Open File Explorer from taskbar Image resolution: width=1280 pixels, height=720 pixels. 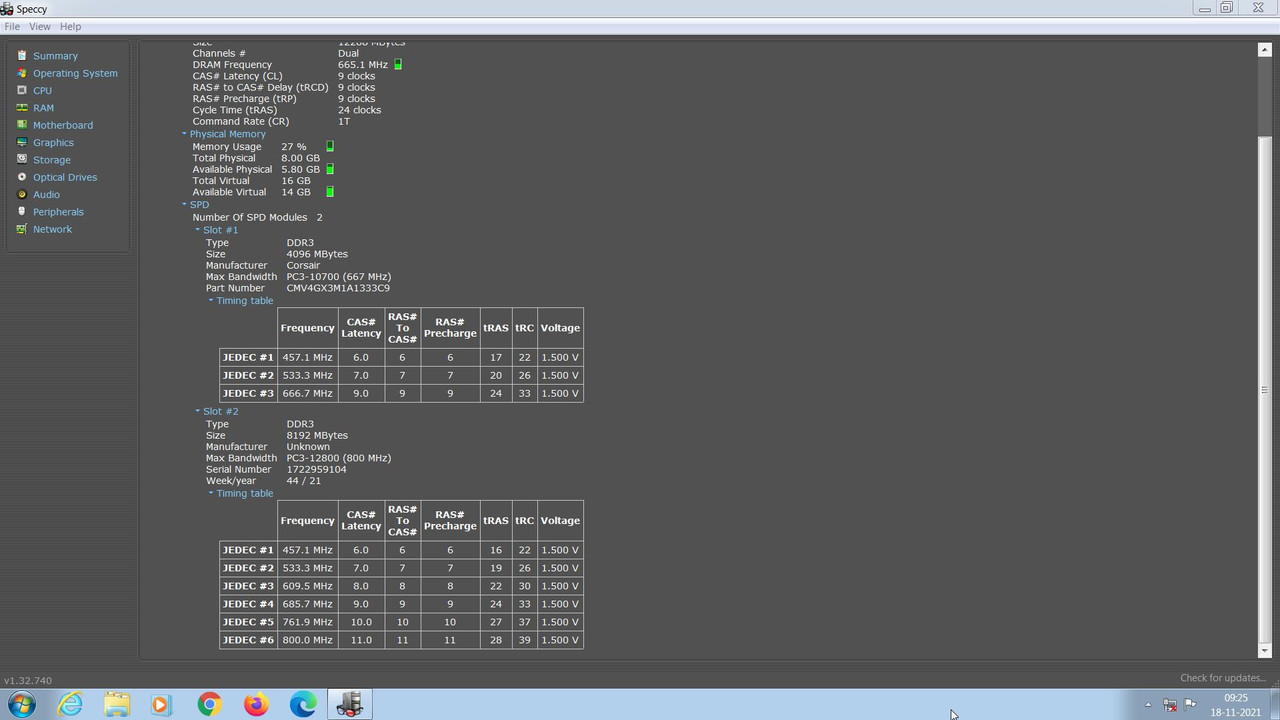point(117,704)
